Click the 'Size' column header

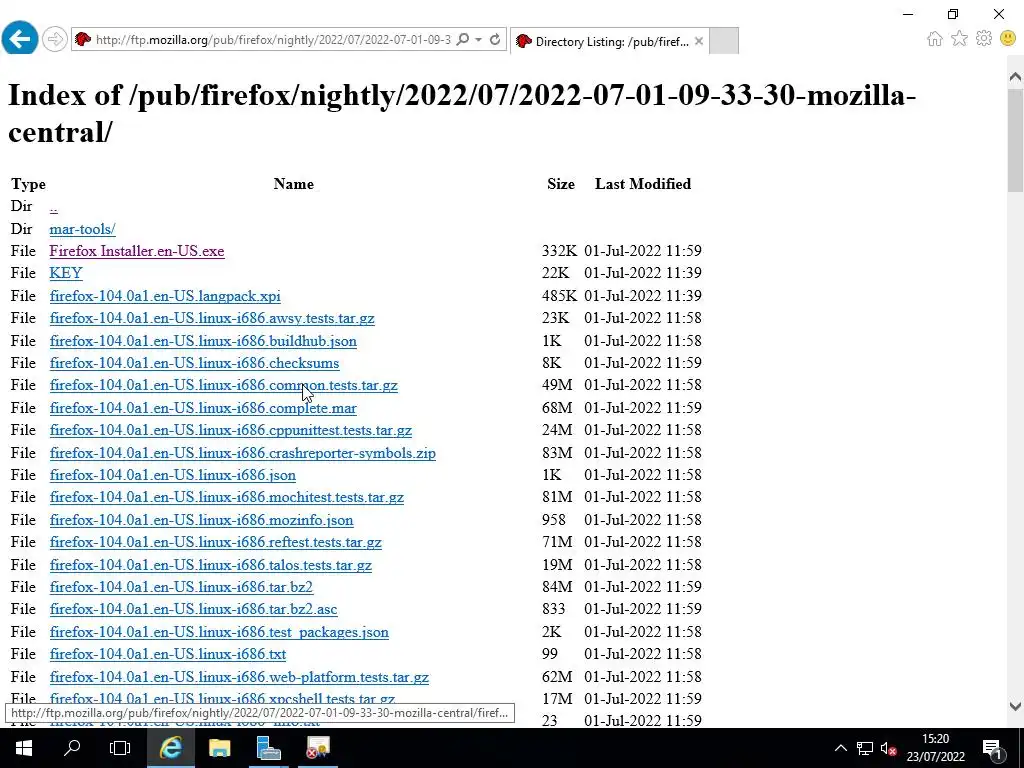[561, 184]
